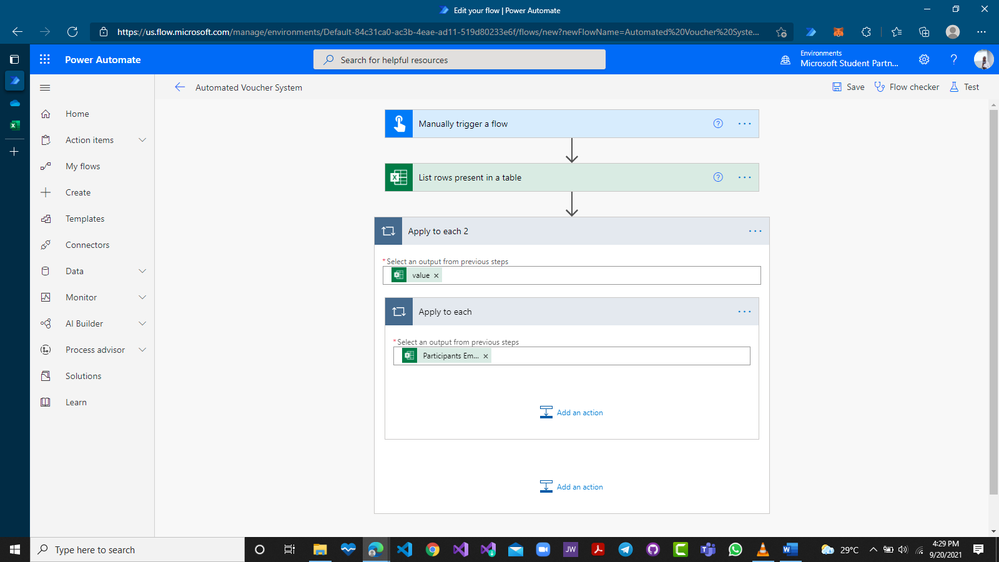The image size is (999, 562).
Task: Add an action inside inner Apply to each
Action: coord(571,412)
